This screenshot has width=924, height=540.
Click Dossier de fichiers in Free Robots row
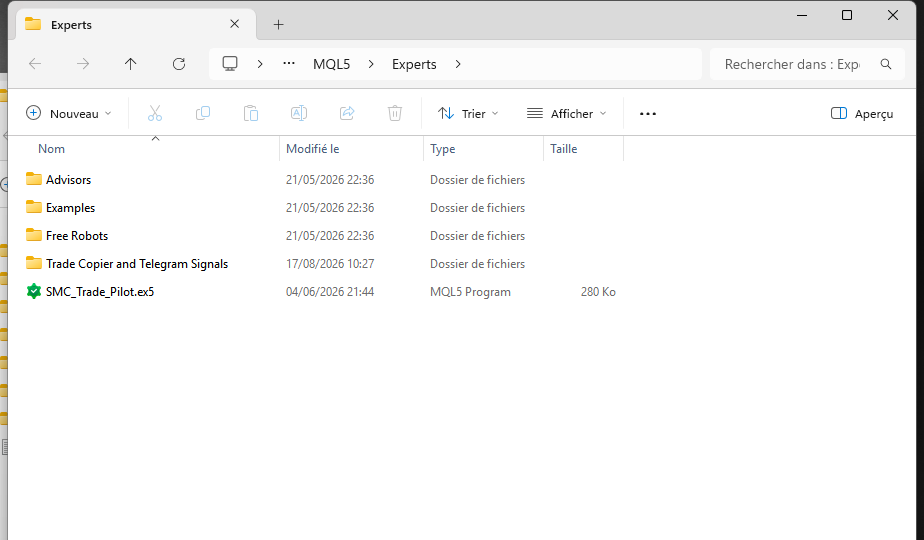[477, 236]
